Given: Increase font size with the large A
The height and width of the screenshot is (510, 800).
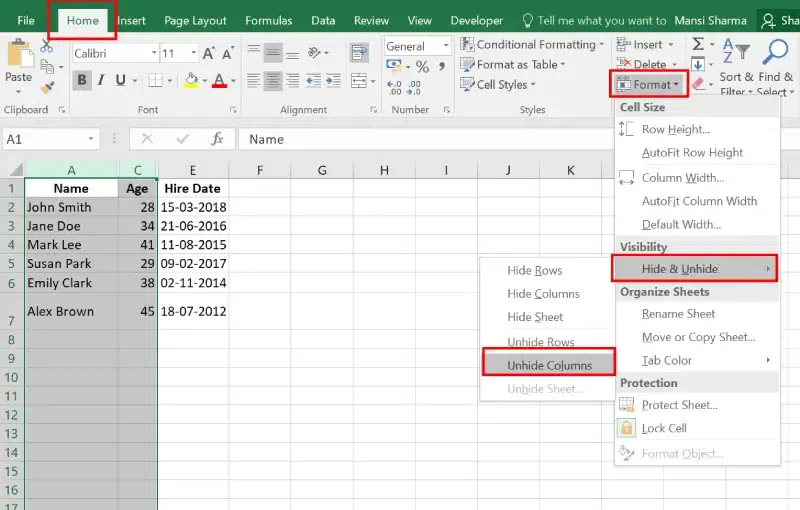Looking at the screenshot, I should [208, 53].
